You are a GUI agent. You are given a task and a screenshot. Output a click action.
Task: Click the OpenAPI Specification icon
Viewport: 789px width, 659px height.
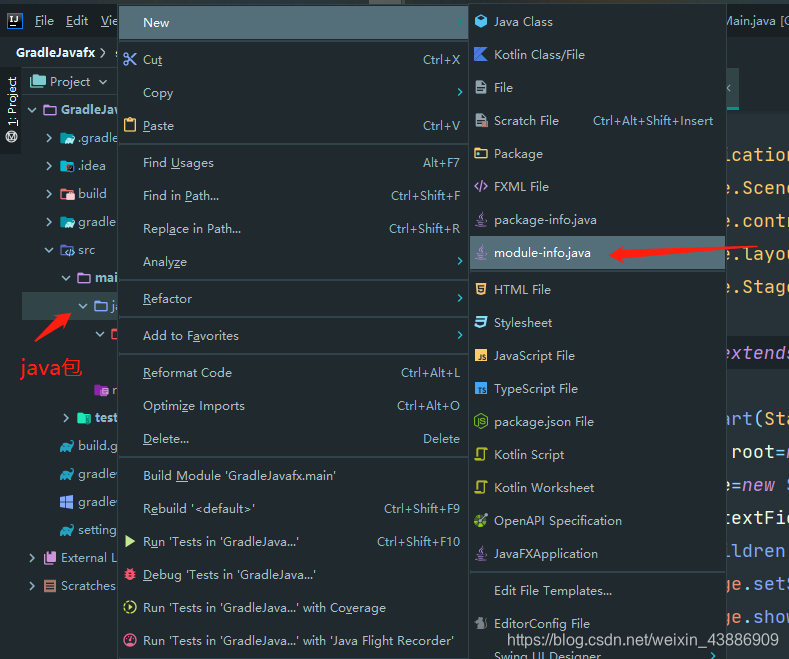tap(481, 520)
